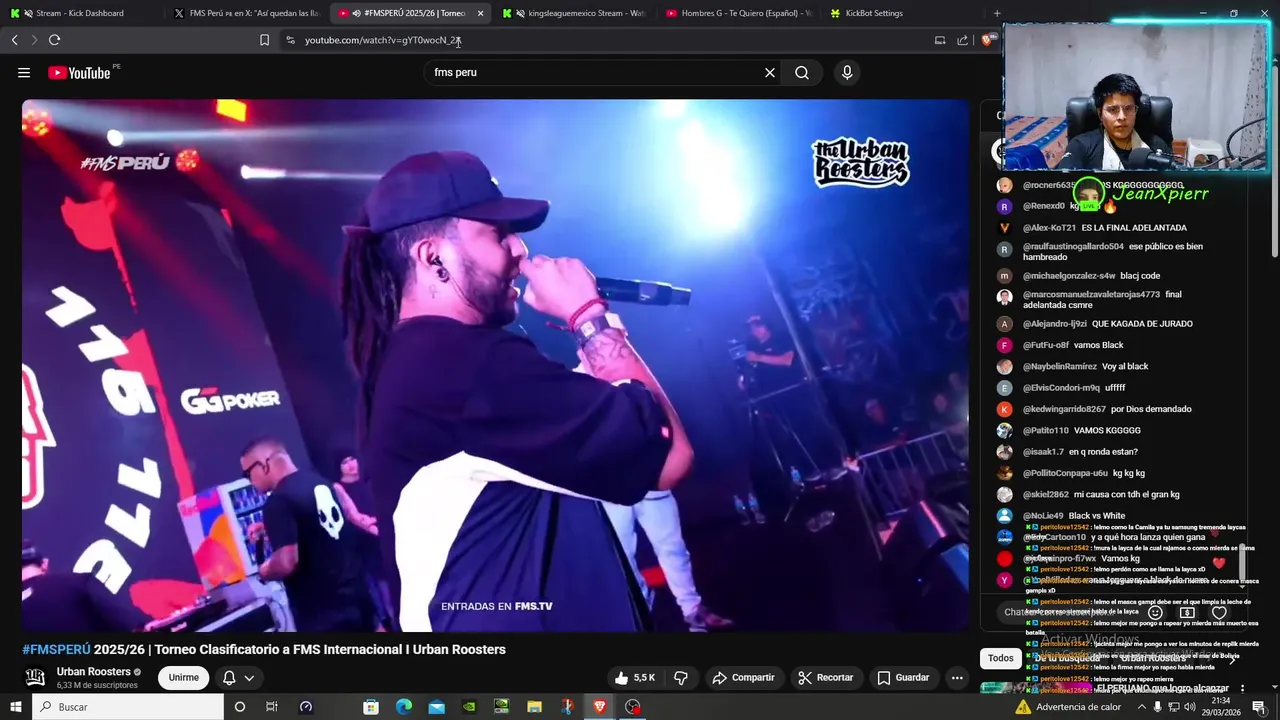Open Brave browser taskbar icon
This screenshot has width=1280, height=720.
(599, 707)
